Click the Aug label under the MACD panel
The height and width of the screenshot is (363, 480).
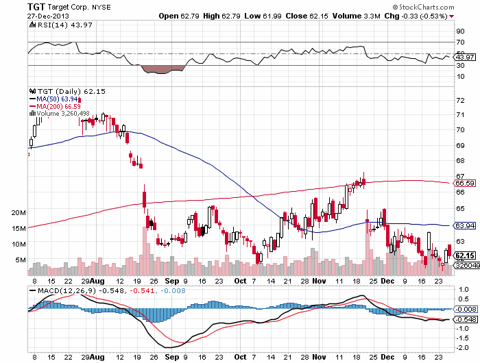click(97, 357)
